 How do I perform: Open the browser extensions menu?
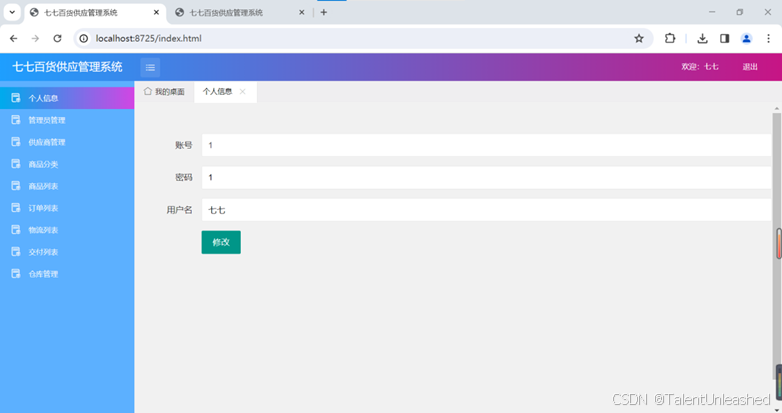pos(670,38)
